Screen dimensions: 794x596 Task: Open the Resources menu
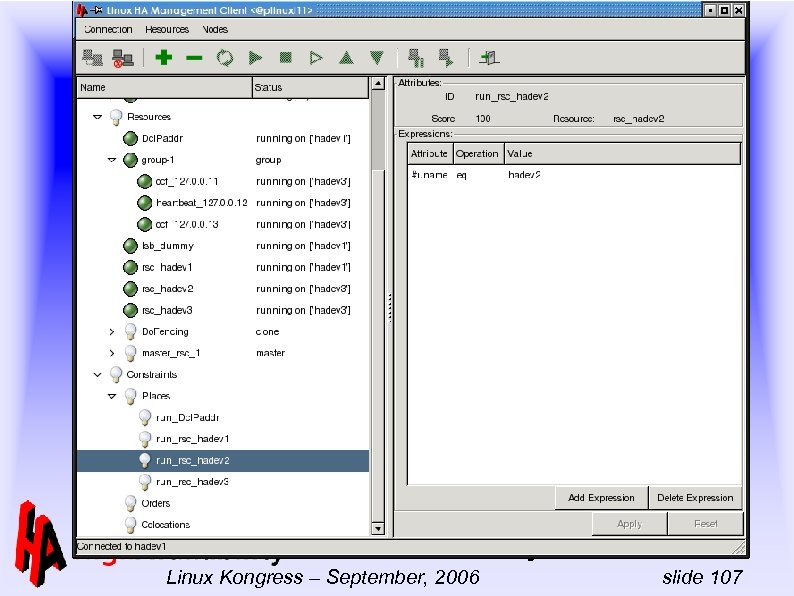coord(167,29)
